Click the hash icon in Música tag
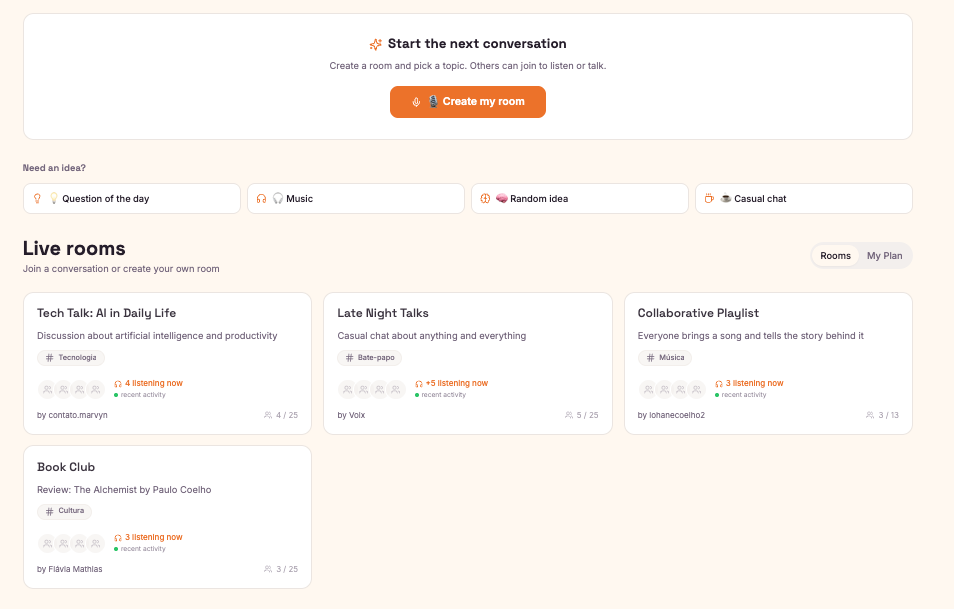The height and width of the screenshot is (609, 954). coord(650,358)
